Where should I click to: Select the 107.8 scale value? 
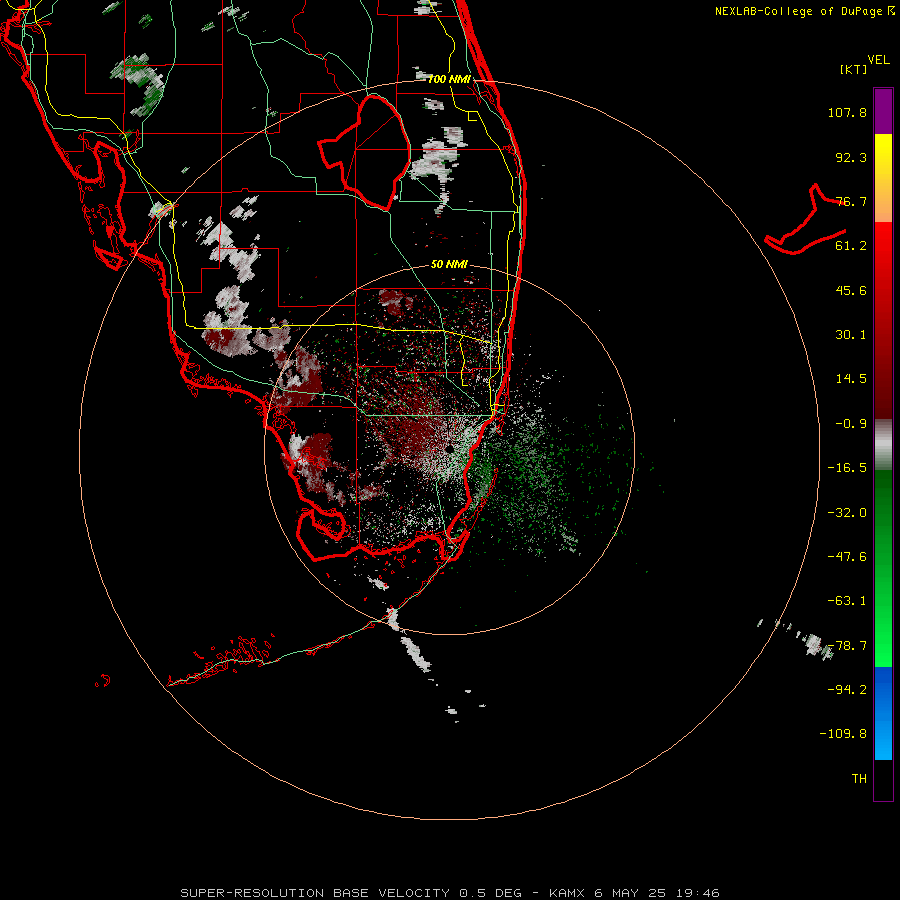tap(847, 112)
